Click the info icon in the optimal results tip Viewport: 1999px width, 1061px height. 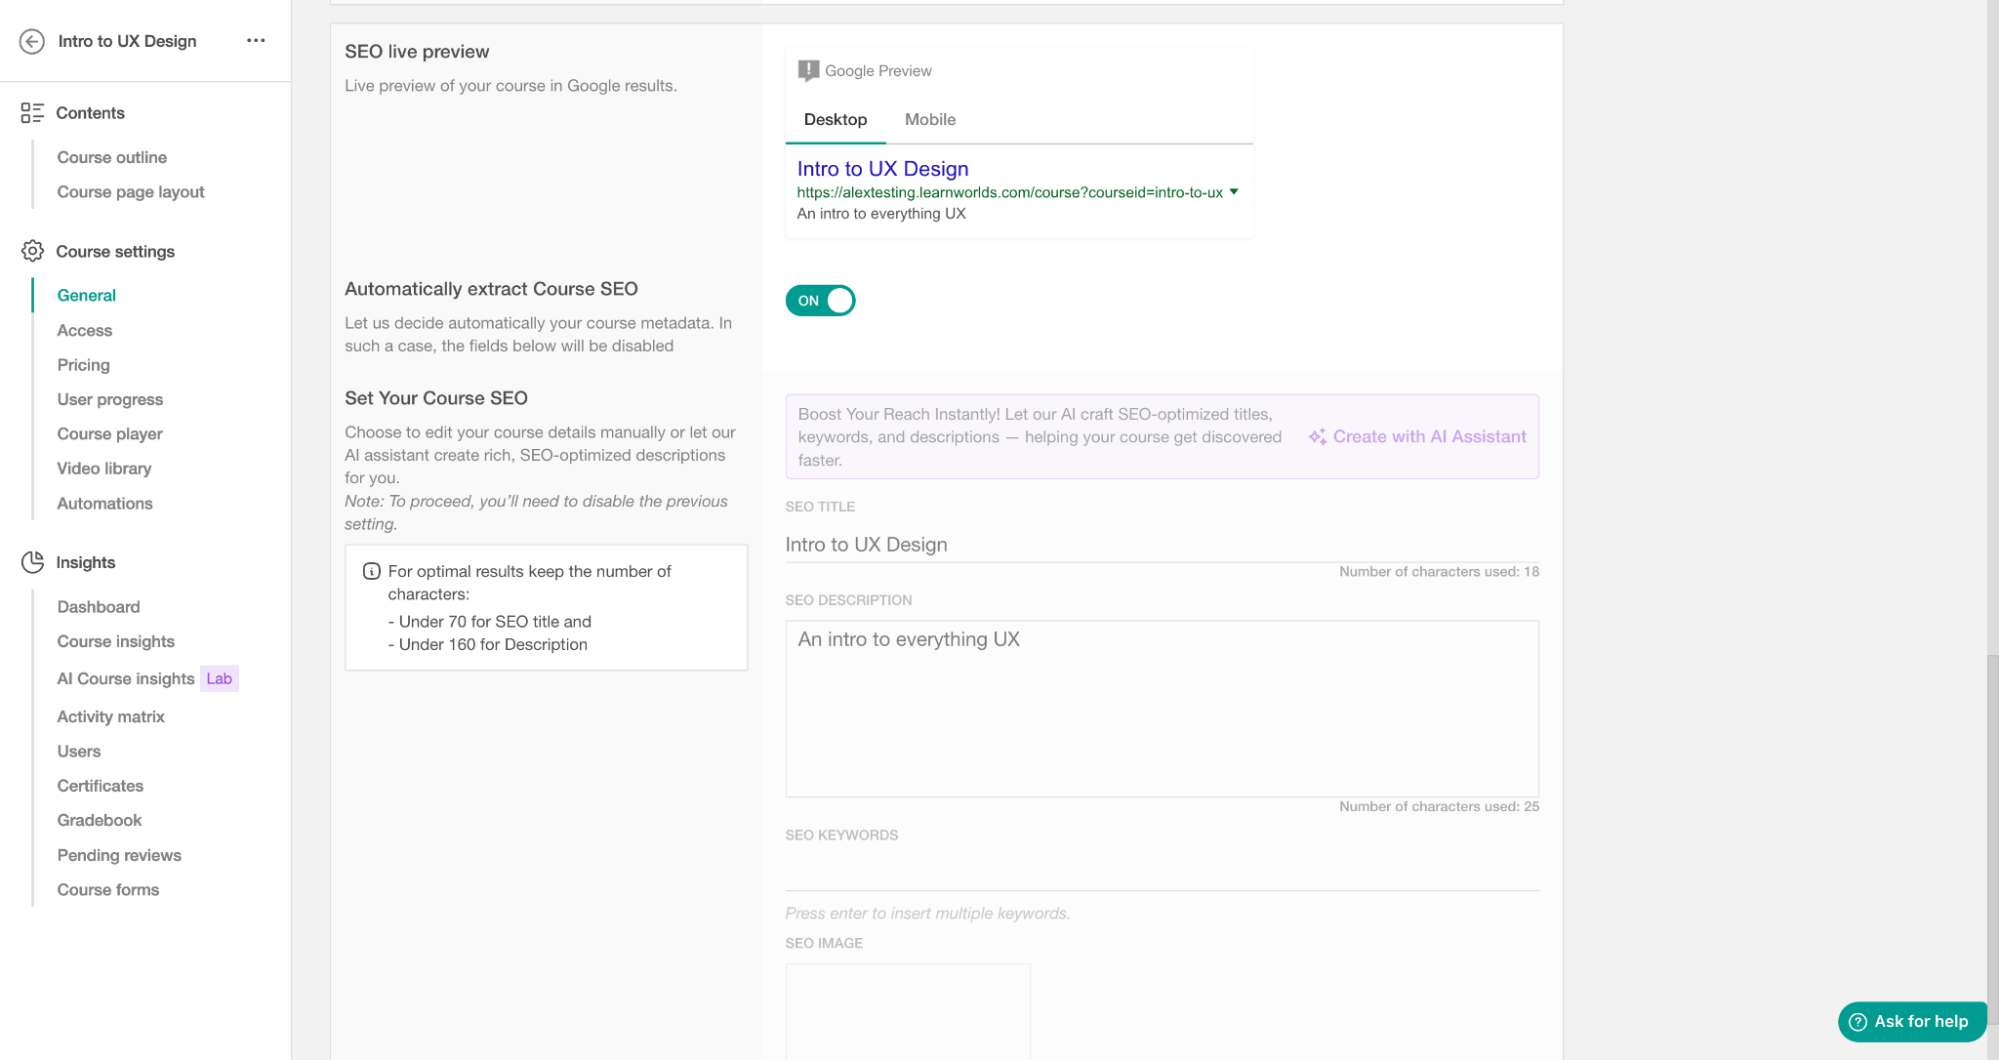click(x=371, y=571)
